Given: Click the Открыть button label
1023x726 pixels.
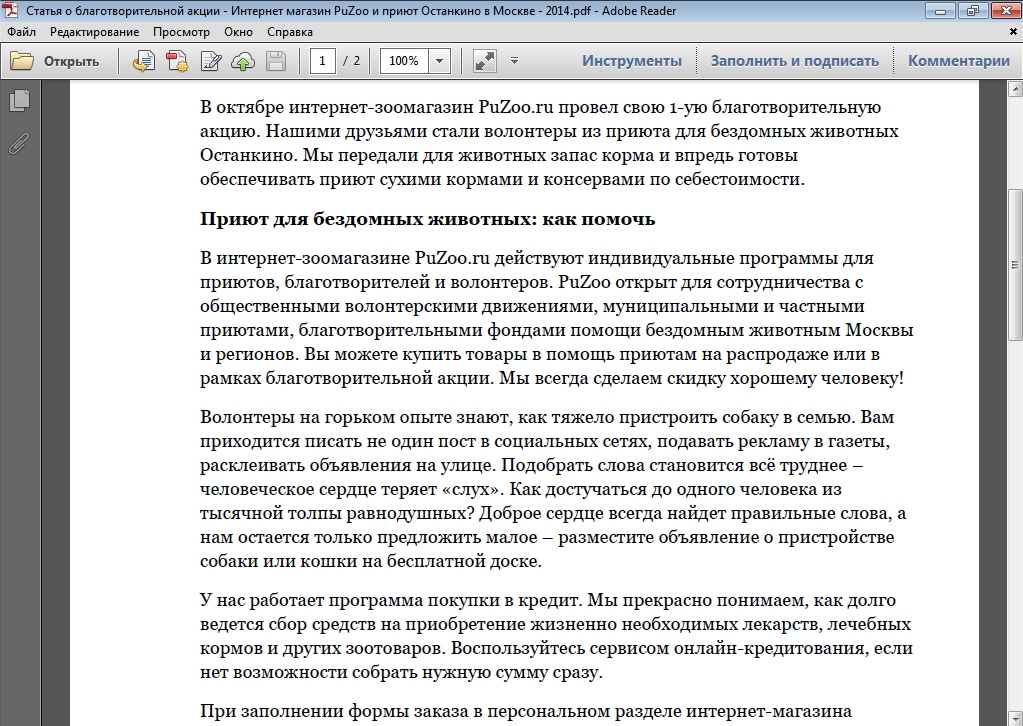Looking at the screenshot, I should [x=71, y=61].
